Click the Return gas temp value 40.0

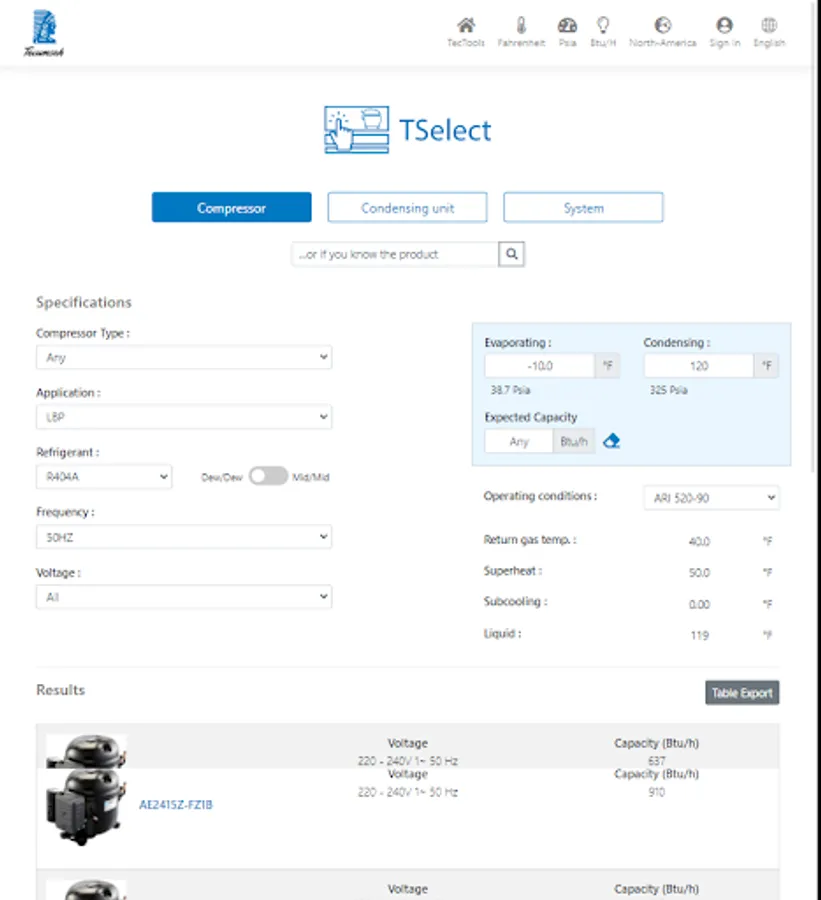[699, 541]
